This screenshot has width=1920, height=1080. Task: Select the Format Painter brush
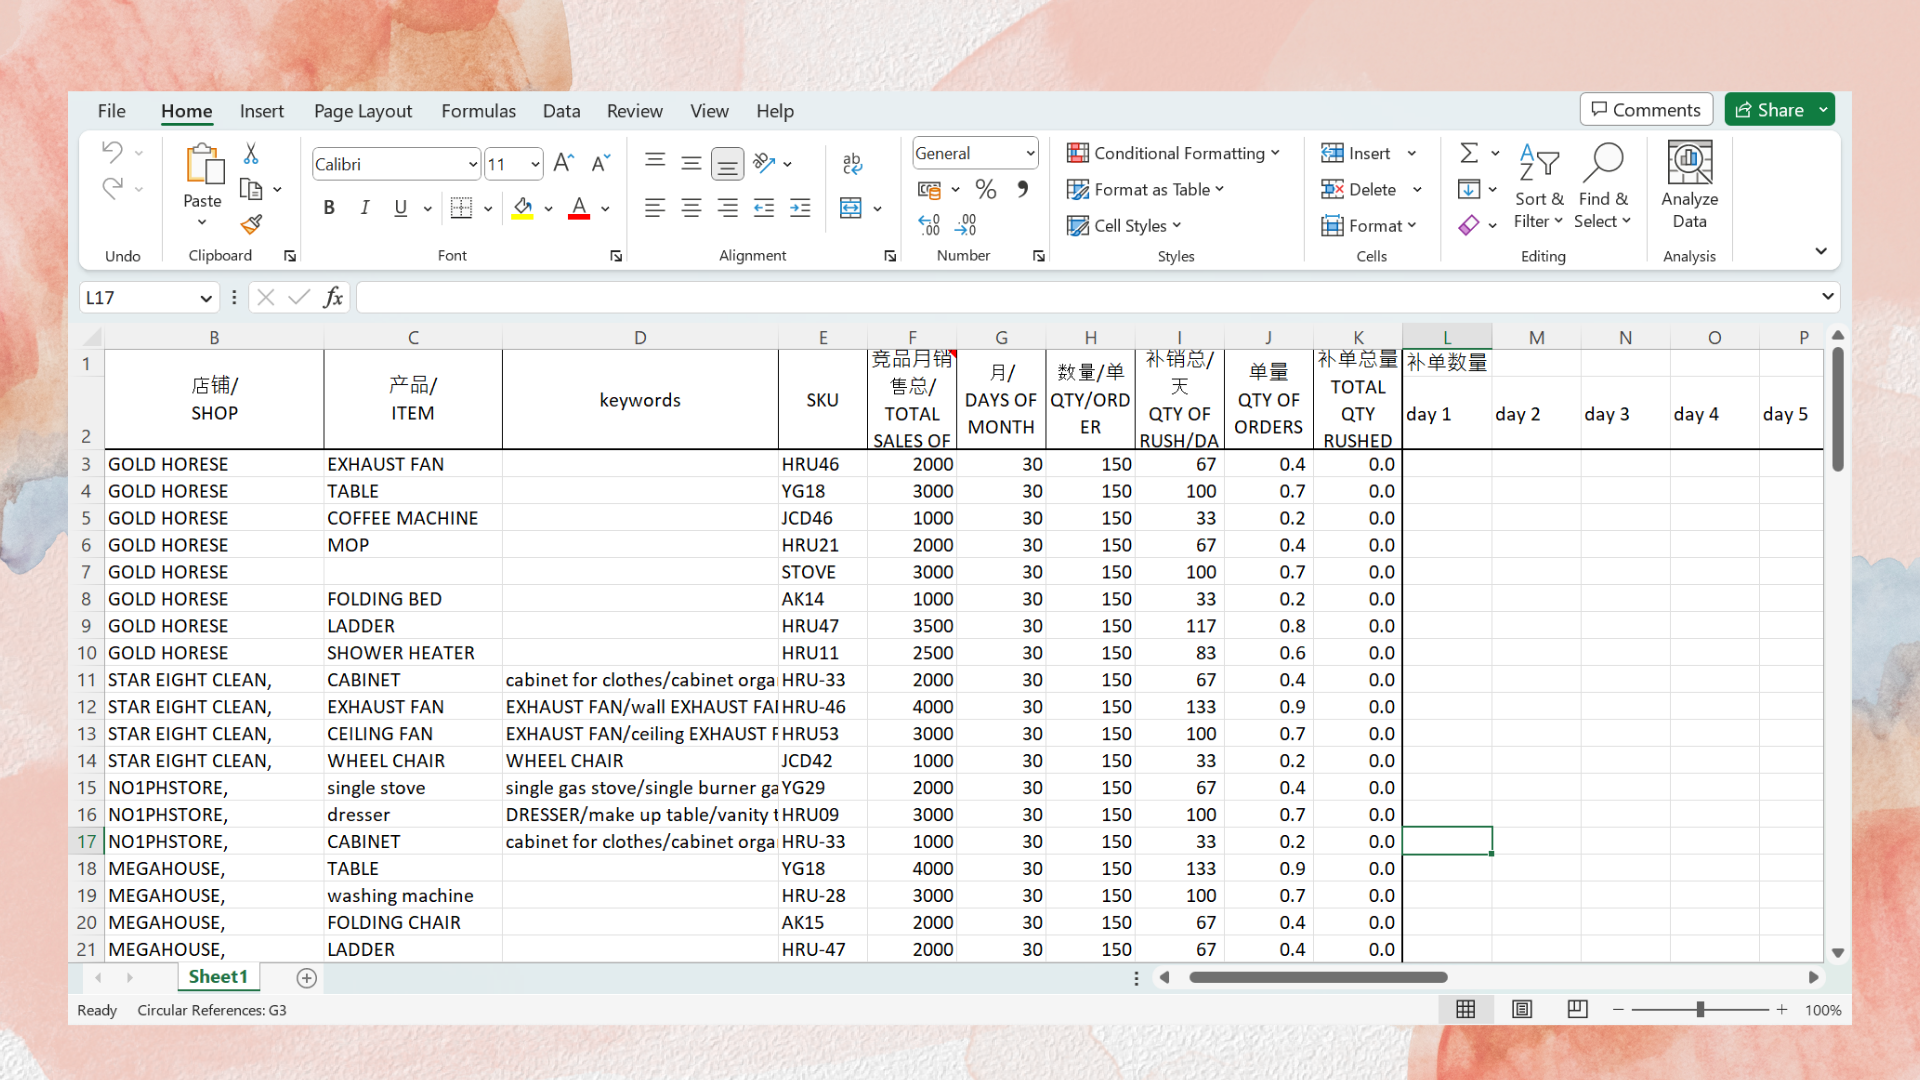pos(251,225)
